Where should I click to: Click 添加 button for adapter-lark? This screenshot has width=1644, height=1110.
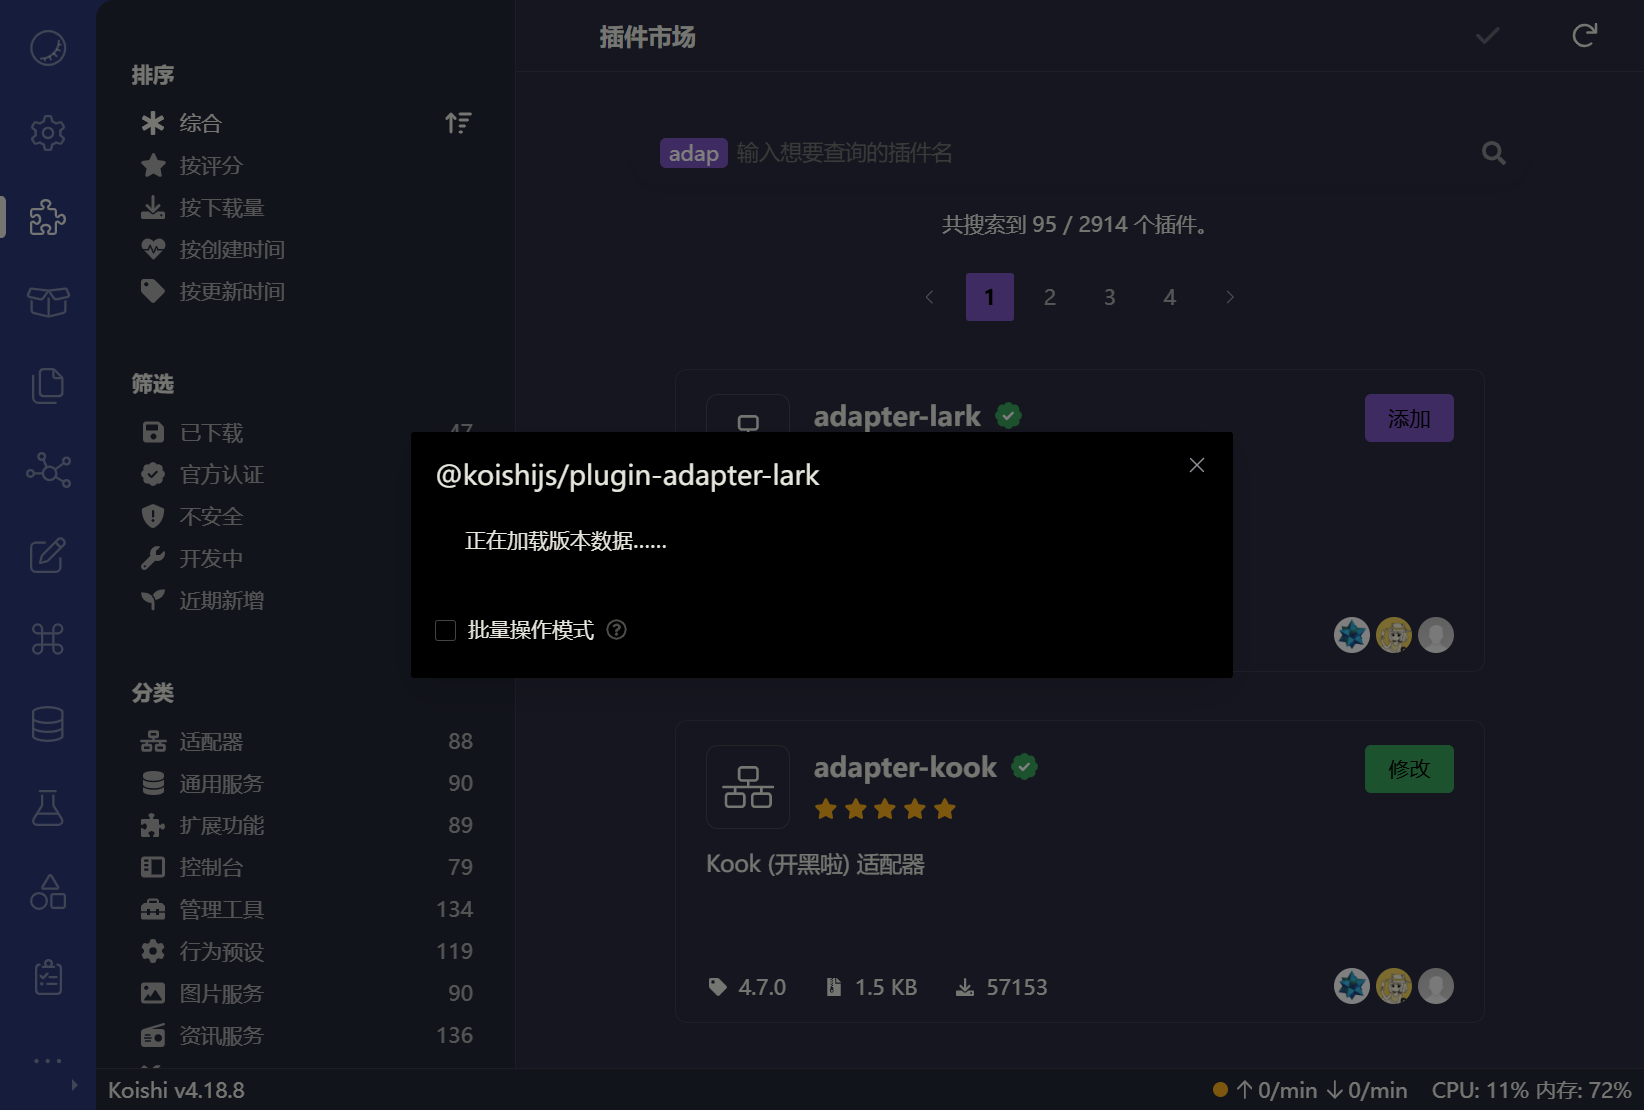[x=1408, y=418]
